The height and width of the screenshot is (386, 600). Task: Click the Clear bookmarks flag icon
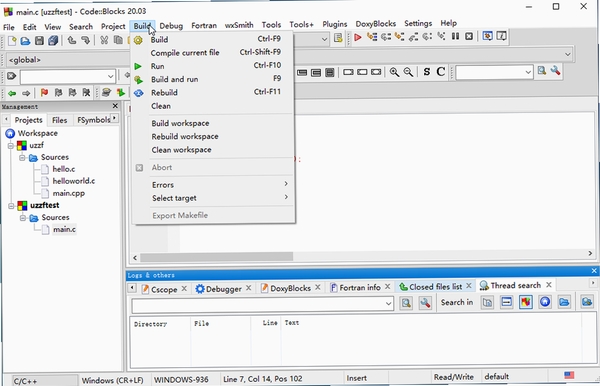[x=86, y=93]
